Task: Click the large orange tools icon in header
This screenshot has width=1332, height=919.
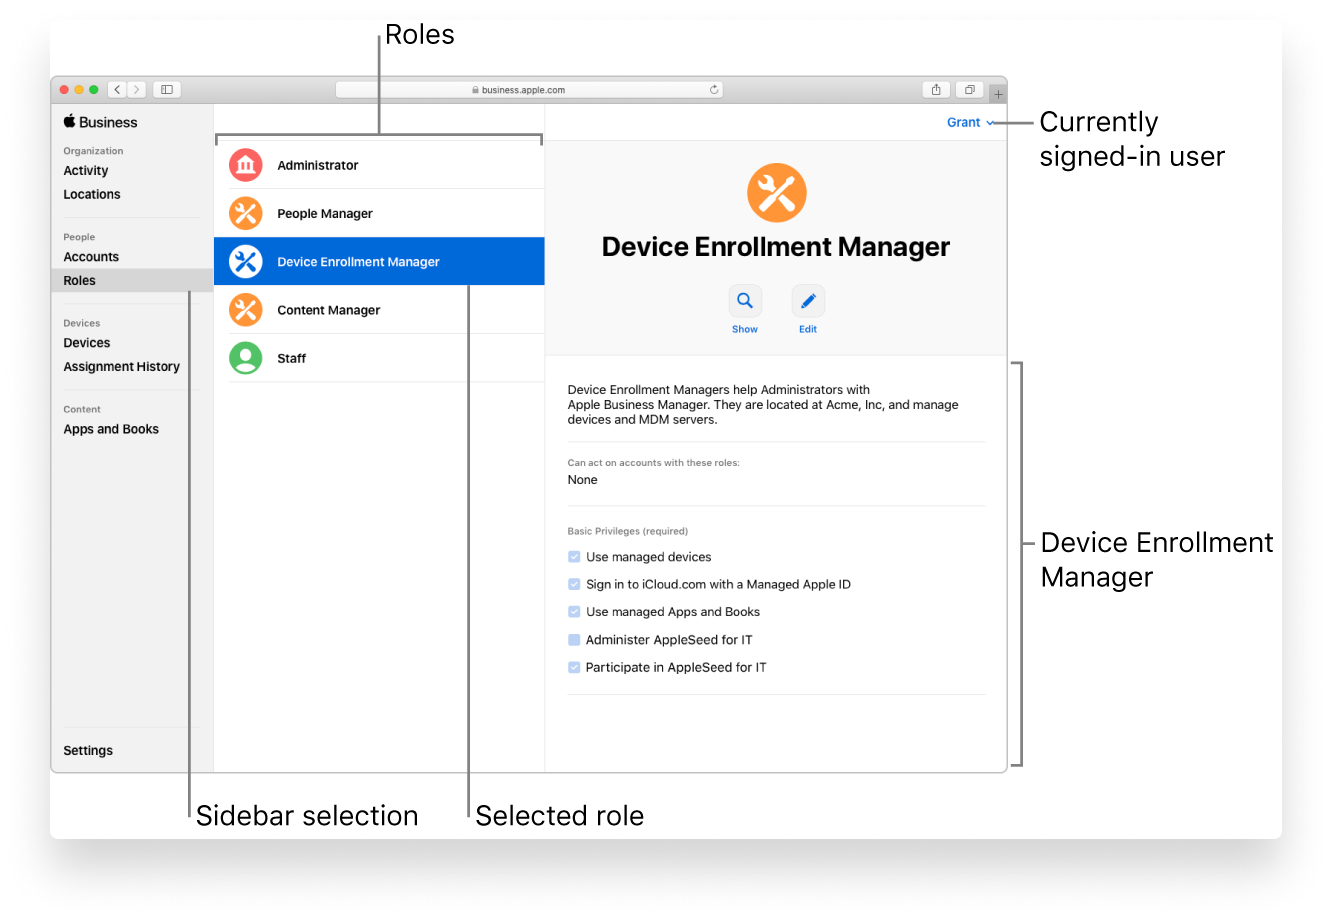Action: (x=777, y=192)
